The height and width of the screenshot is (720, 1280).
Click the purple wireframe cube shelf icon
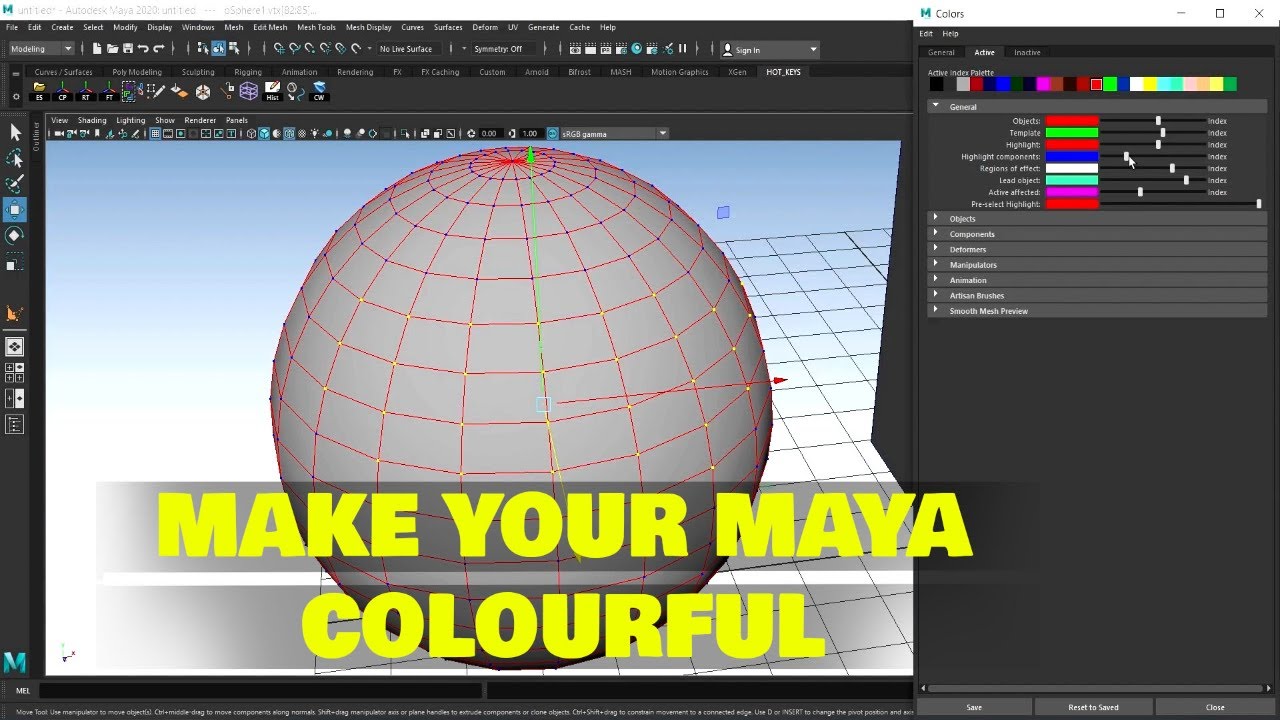click(x=249, y=91)
